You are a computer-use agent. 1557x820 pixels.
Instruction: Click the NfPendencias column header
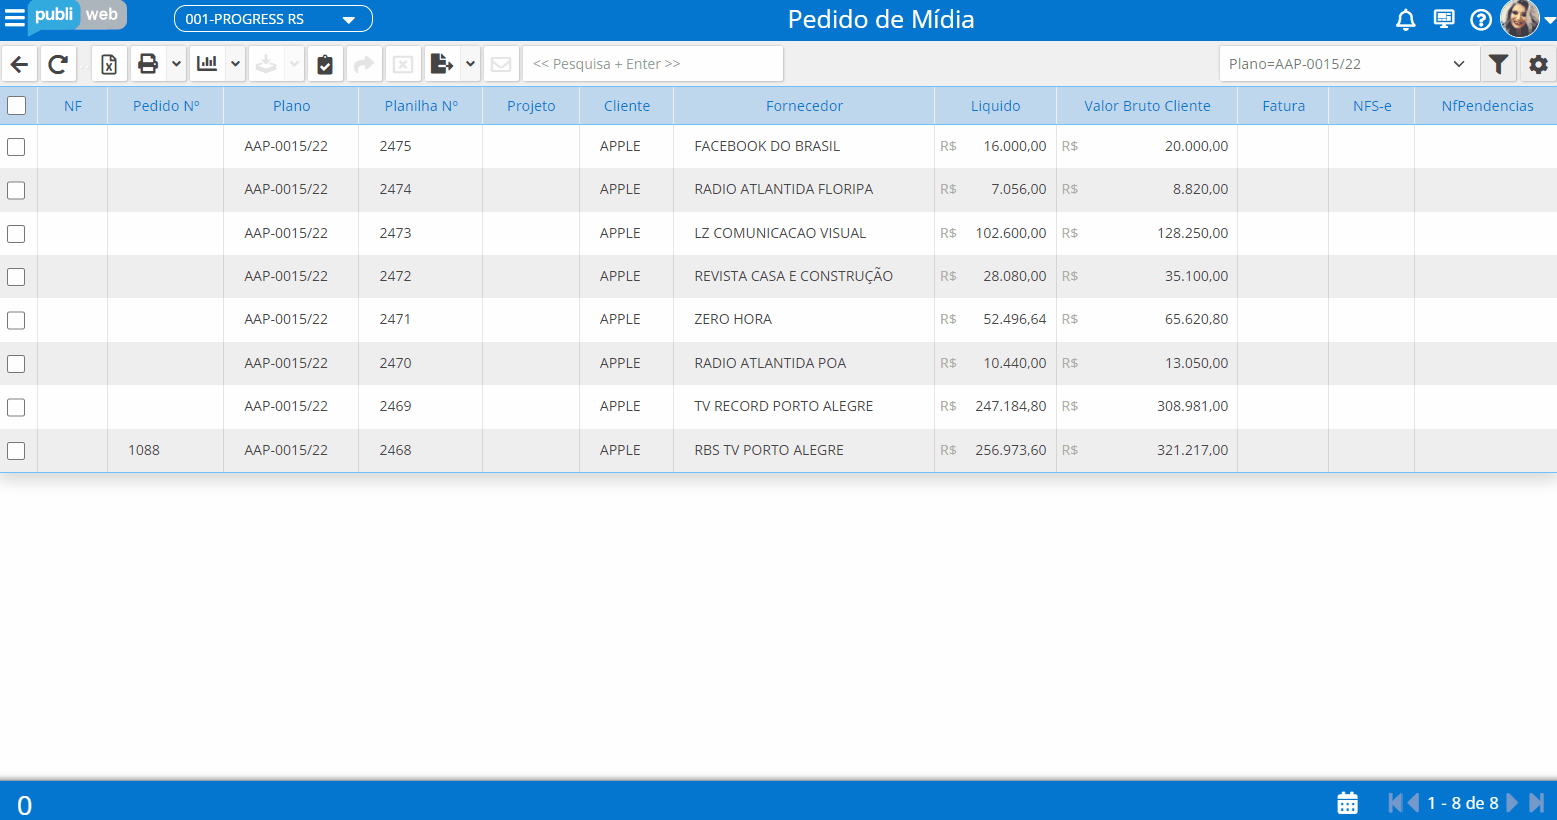(1487, 106)
